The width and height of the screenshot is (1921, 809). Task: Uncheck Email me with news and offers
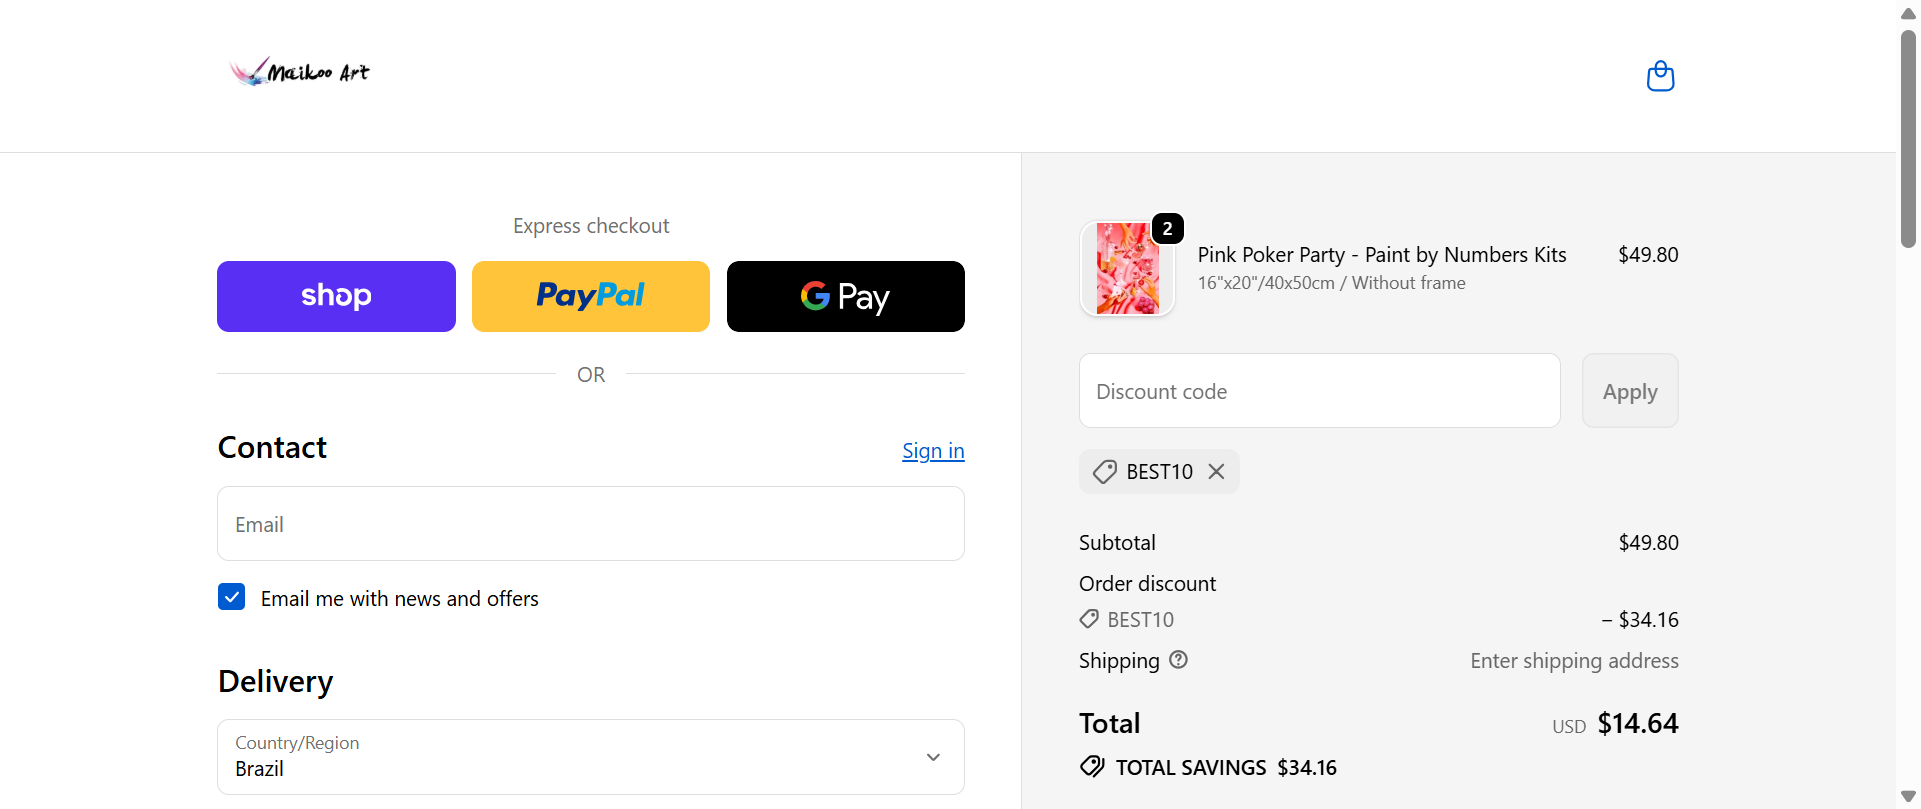(x=232, y=597)
